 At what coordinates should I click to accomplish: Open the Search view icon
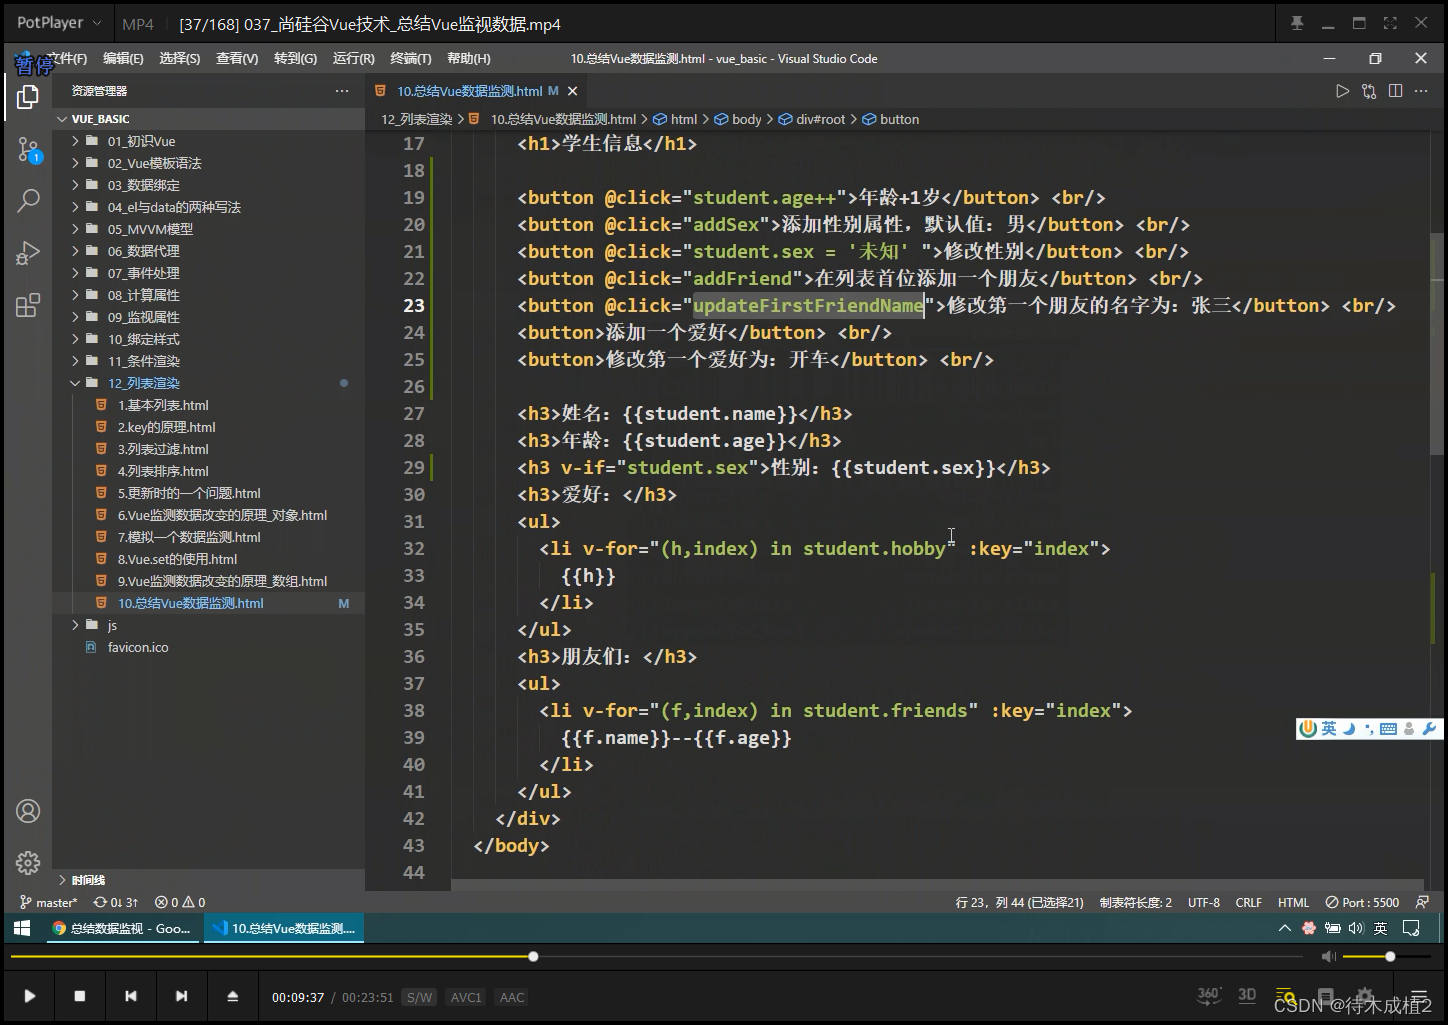(28, 200)
